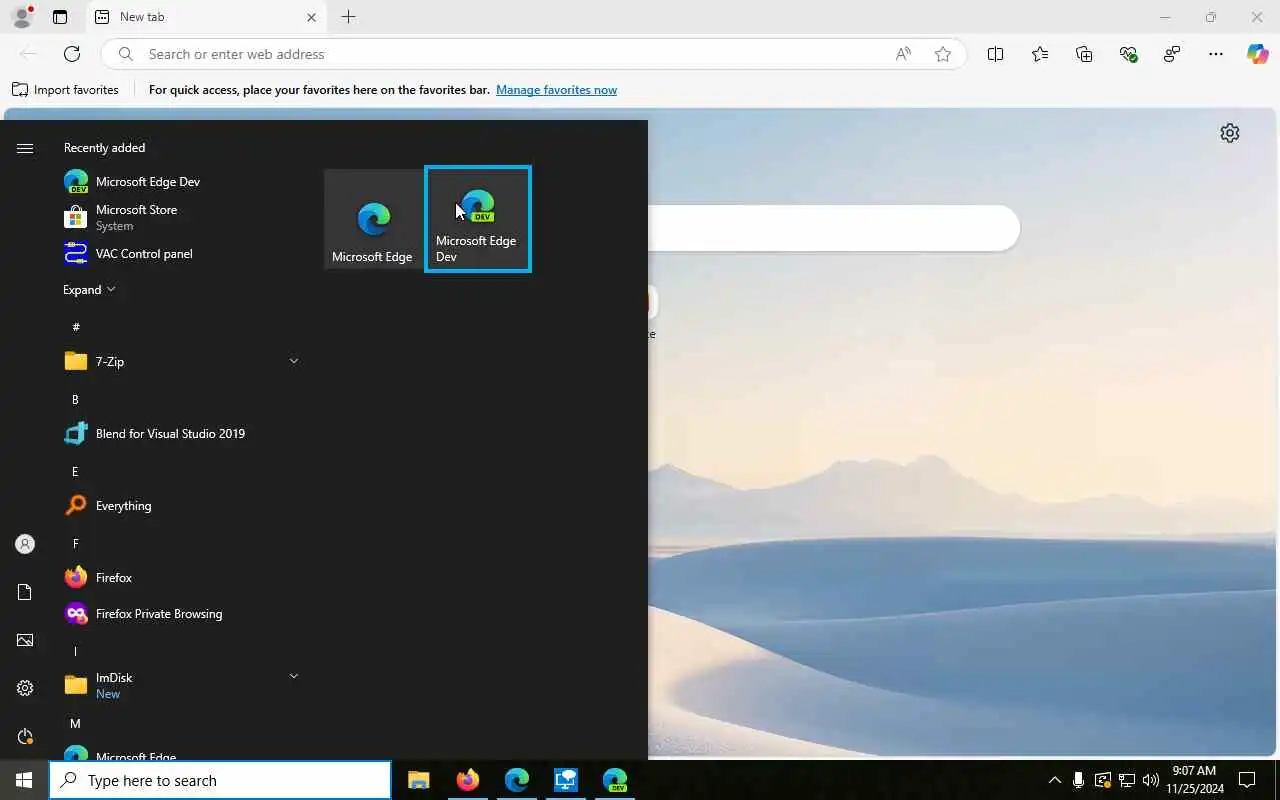This screenshot has width=1280, height=800.
Task: Open the remote desktop taskbar app
Action: pyautogui.click(x=566, y=780)
